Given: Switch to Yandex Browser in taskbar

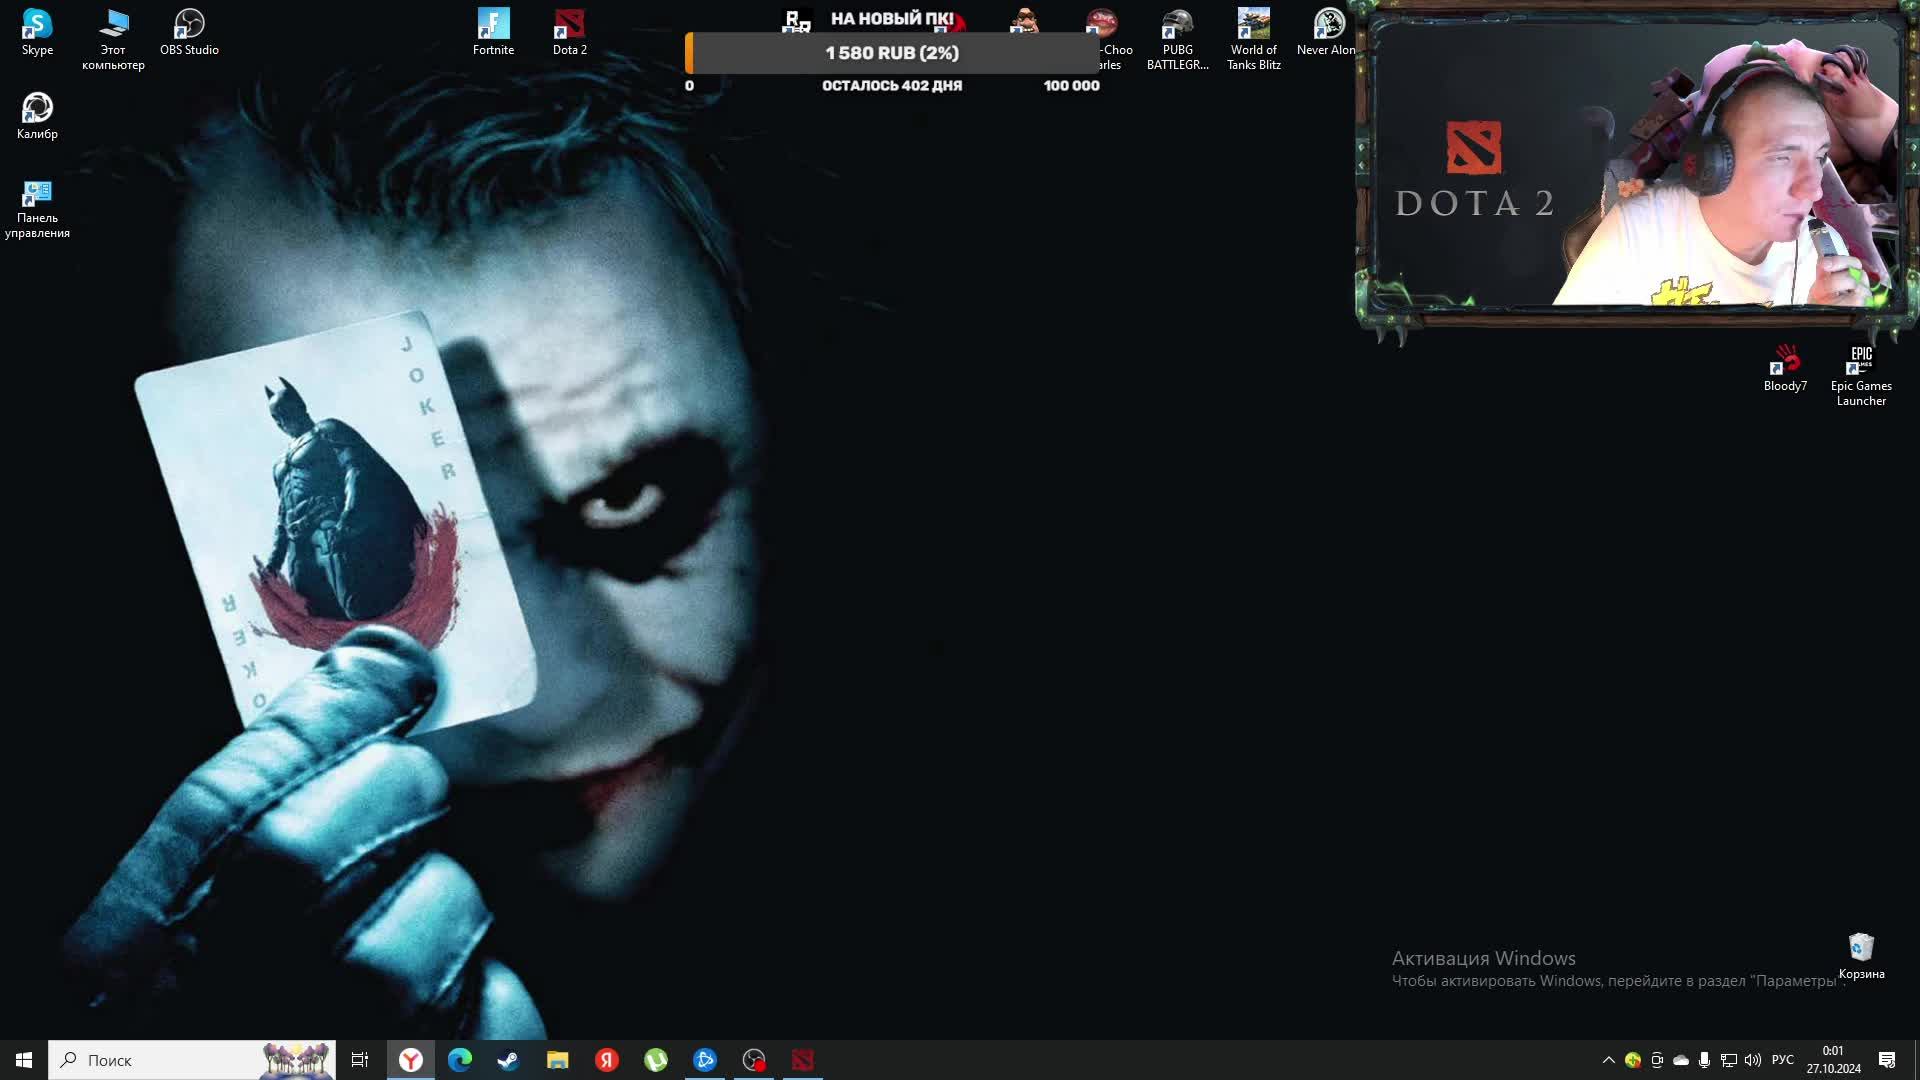Looking at the screenshot, I should tap(411, 1060).
